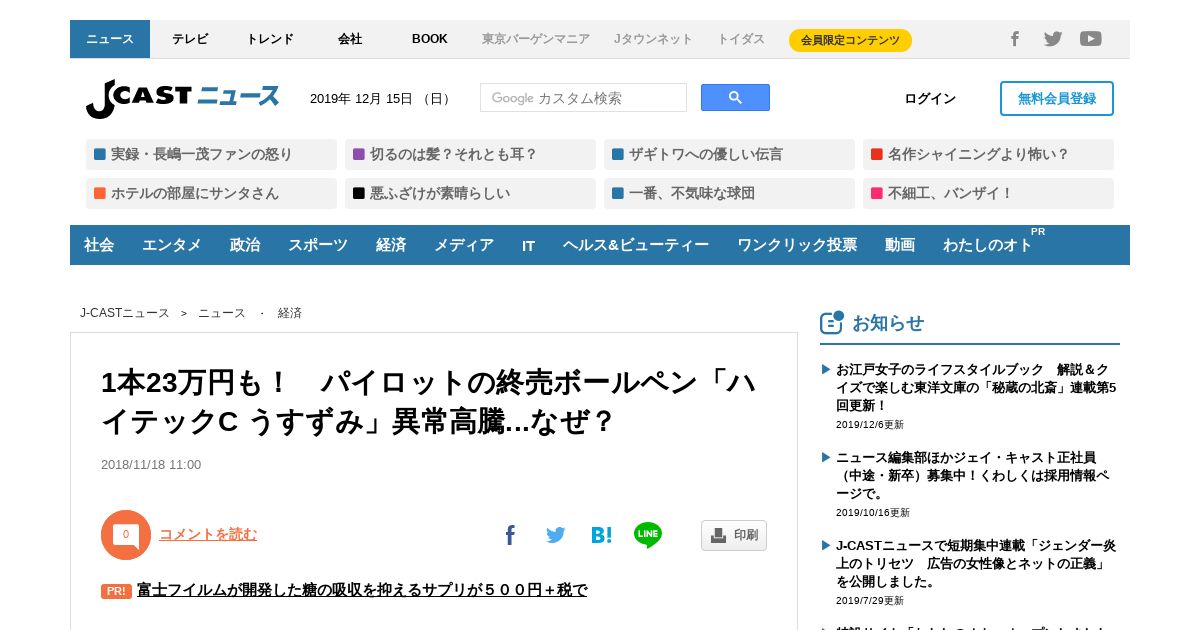Image resolution: width=1200 pixels, height=630 pixels.
Task: Open トイダス link
Action: (741, 39)
